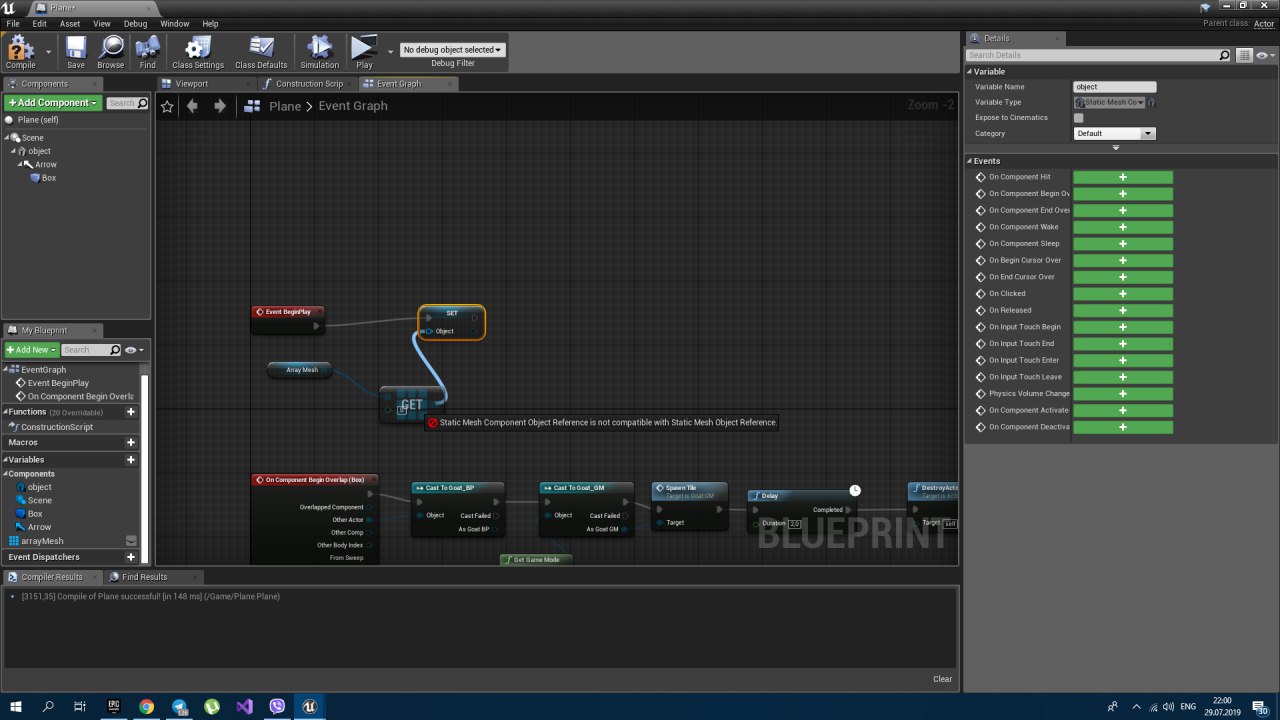Viewport: 1280px width, 720px height.
Task: Add a new macro with plus
Action: point(130,442)
